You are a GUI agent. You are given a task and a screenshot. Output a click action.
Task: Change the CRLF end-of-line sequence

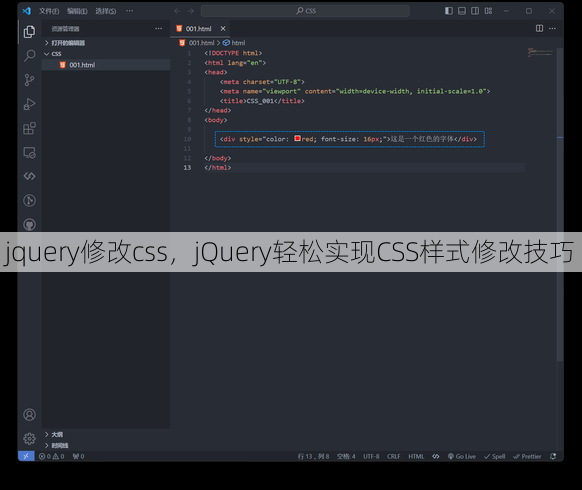[393, 456]
